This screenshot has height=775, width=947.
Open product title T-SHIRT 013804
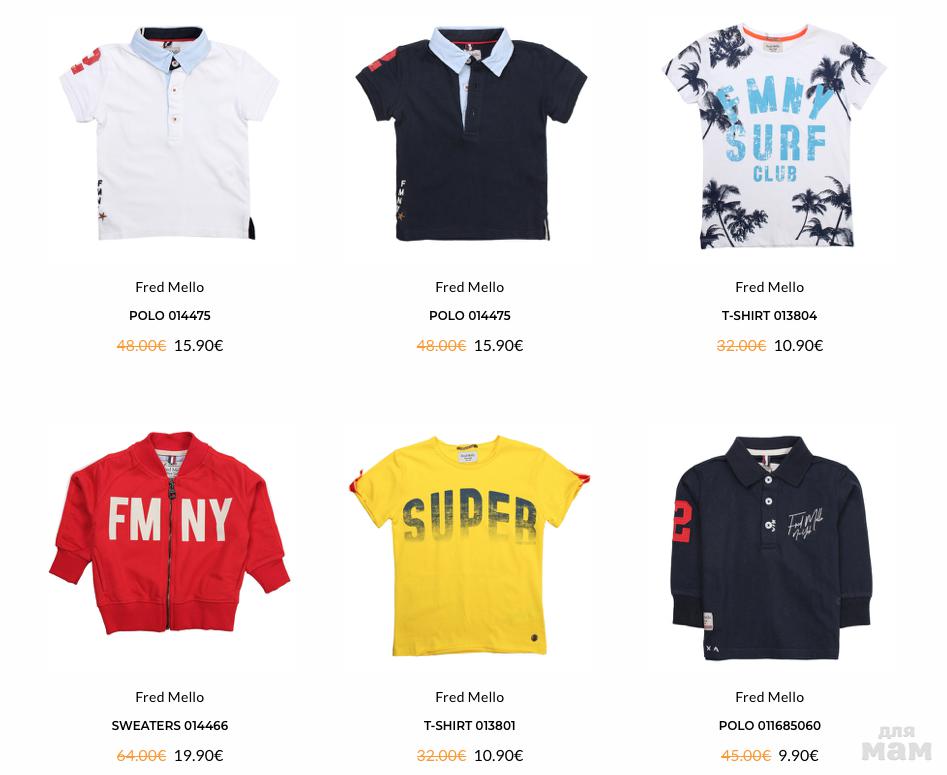coord(769,315)
